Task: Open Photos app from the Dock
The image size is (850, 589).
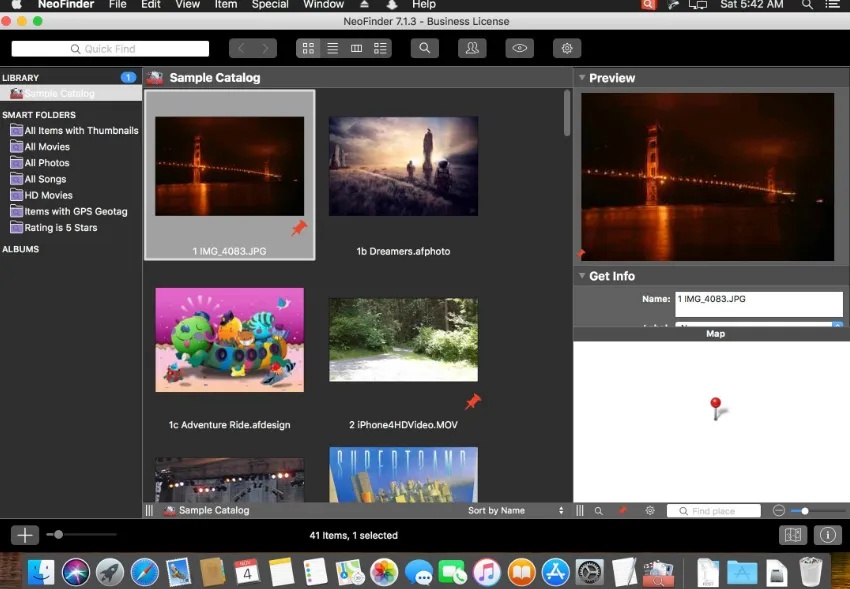Action: 384,572
